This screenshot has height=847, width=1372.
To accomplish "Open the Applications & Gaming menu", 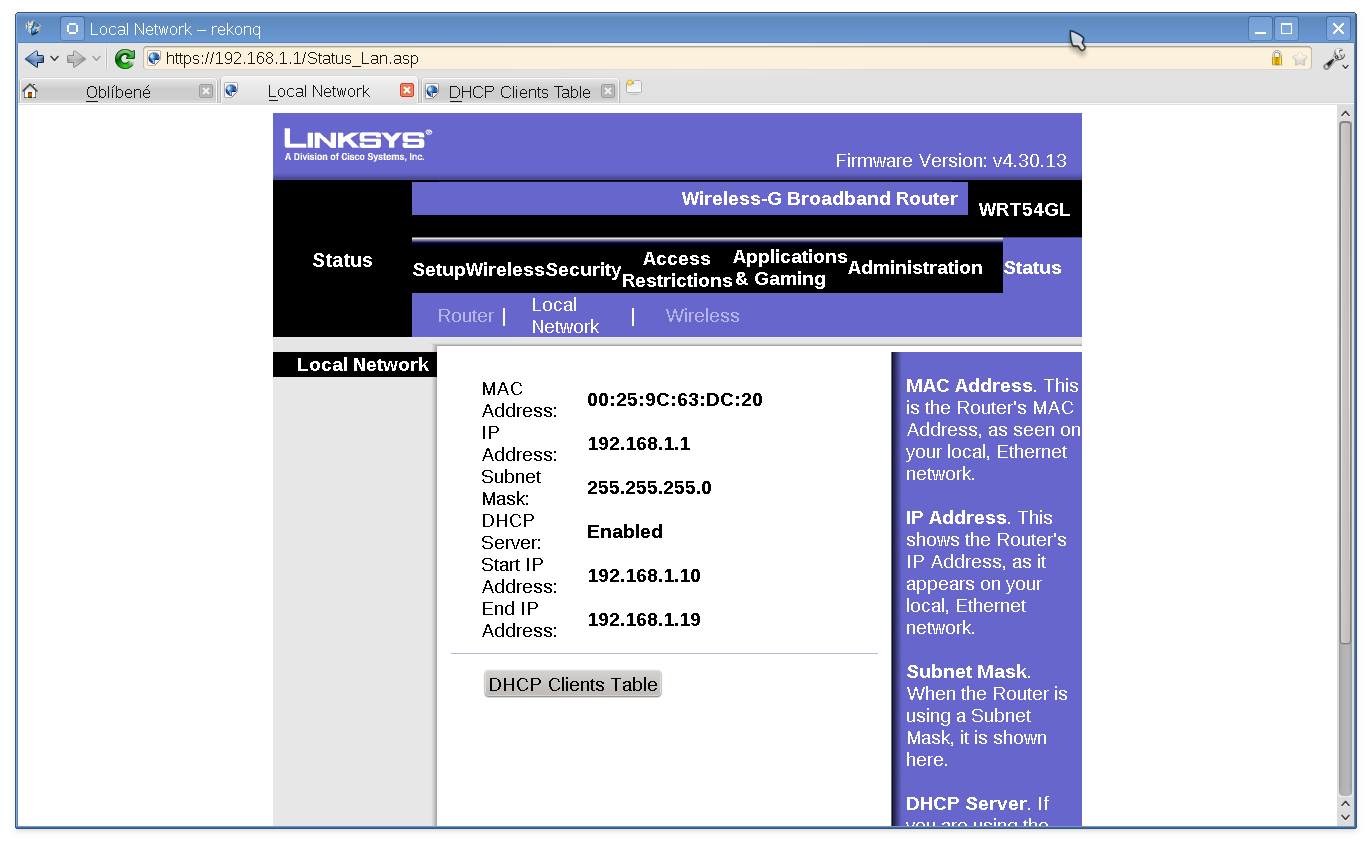I will [x=790, y=268].
